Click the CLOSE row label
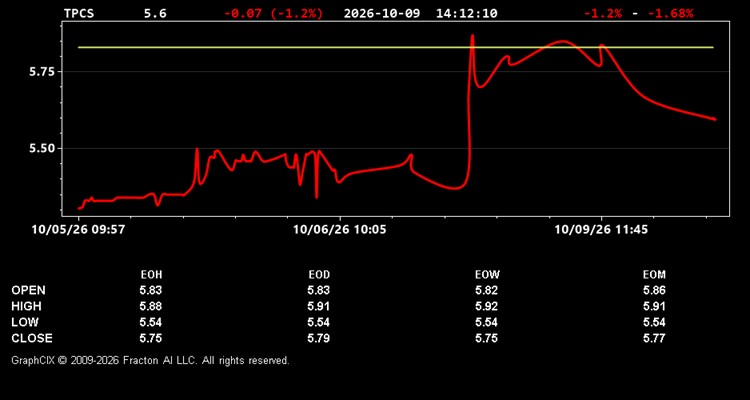Screen dimensions: 750x400 click(32, 338)
